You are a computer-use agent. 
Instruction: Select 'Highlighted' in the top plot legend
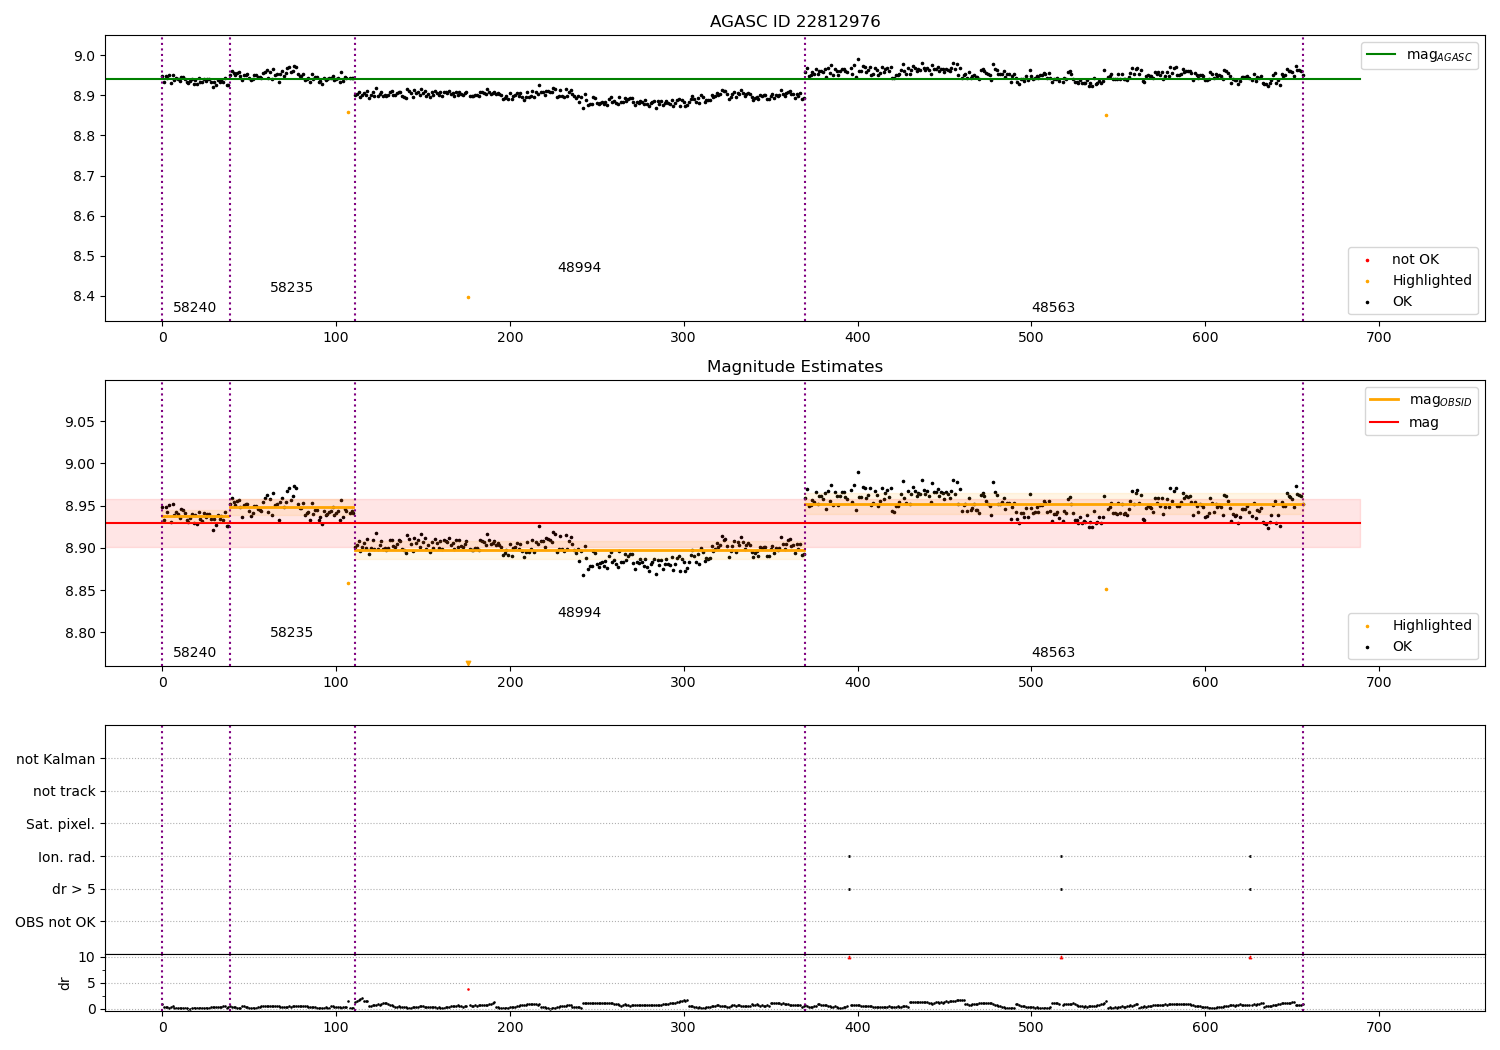click(1420, 281)
